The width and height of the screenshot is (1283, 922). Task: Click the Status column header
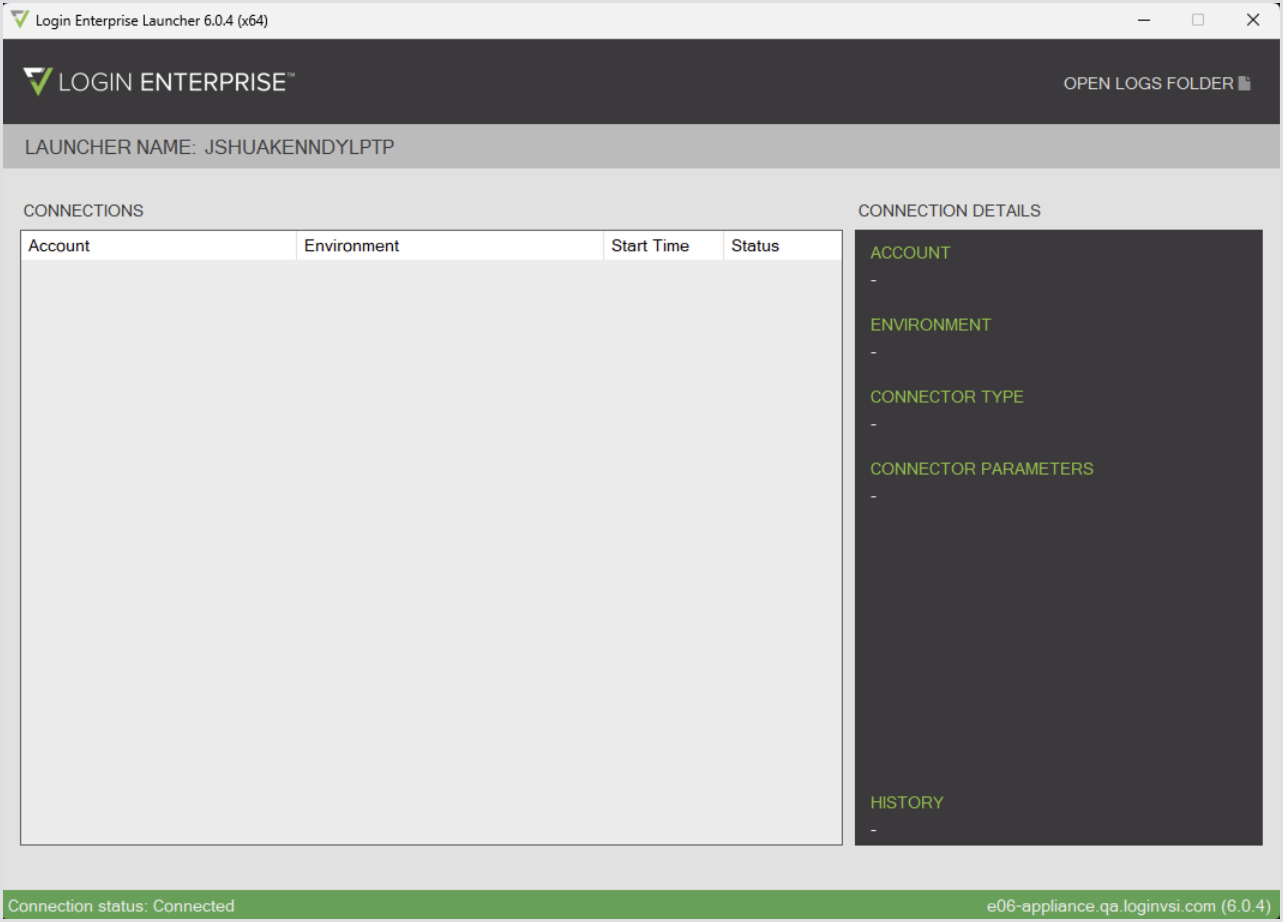tap(782, 246)
